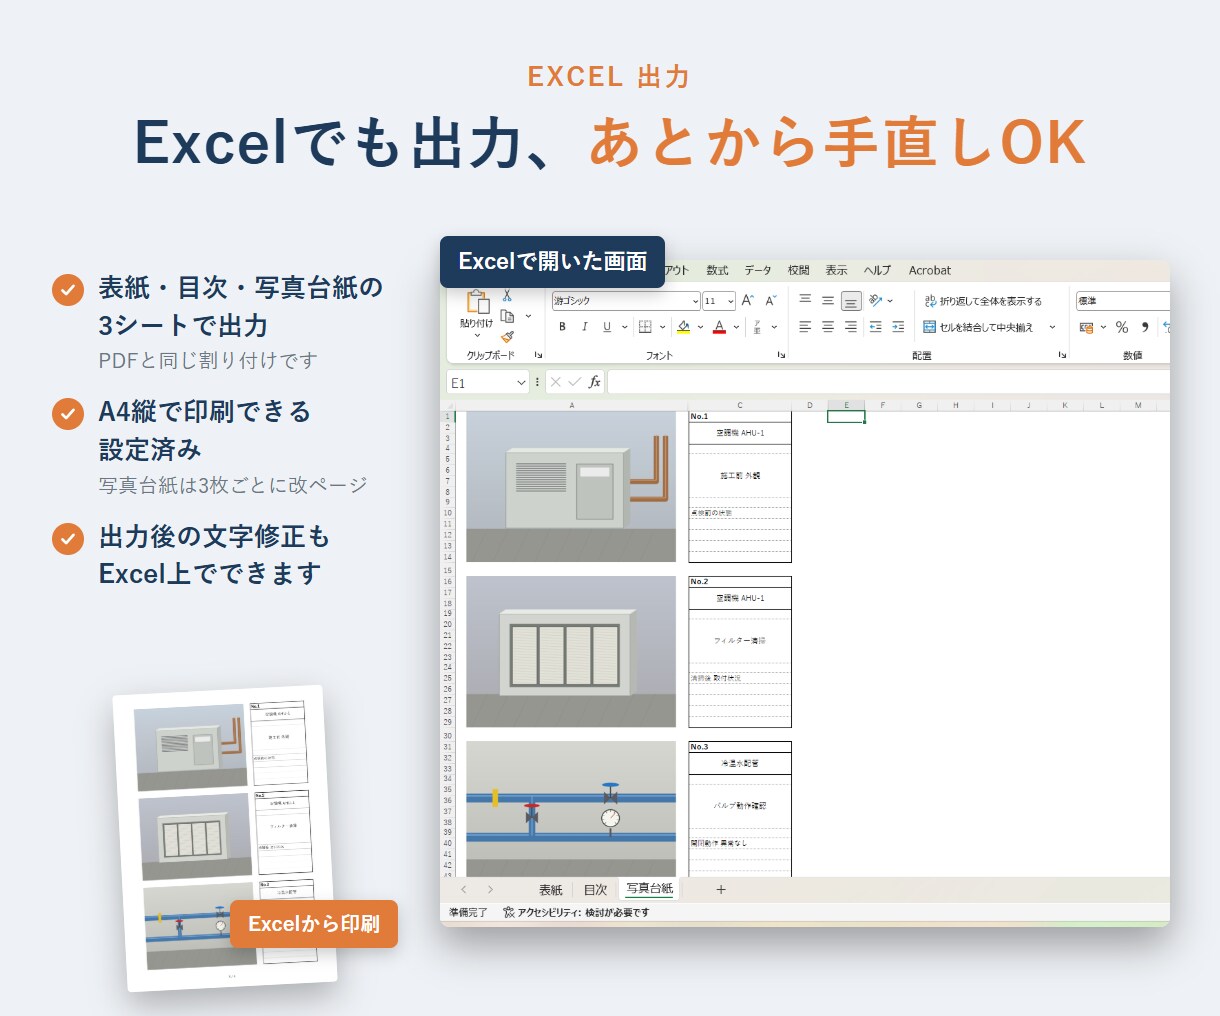The image size is (1220, 1016).
Task: Switch to the 表紙 sheet tab
Action: (550, 890)
